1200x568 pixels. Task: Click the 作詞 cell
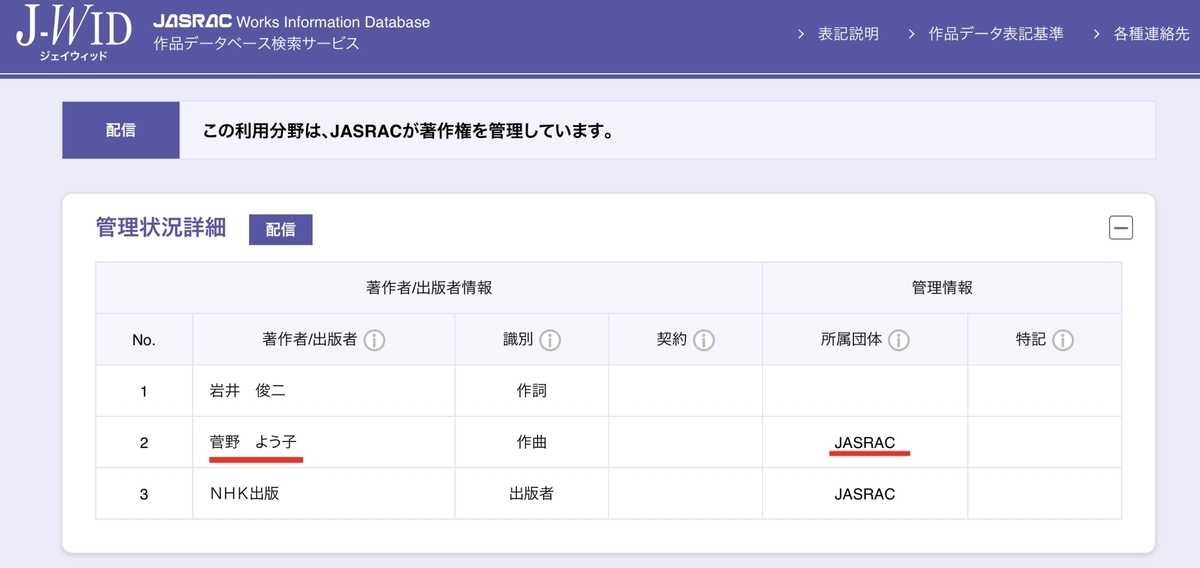(531, 391)
